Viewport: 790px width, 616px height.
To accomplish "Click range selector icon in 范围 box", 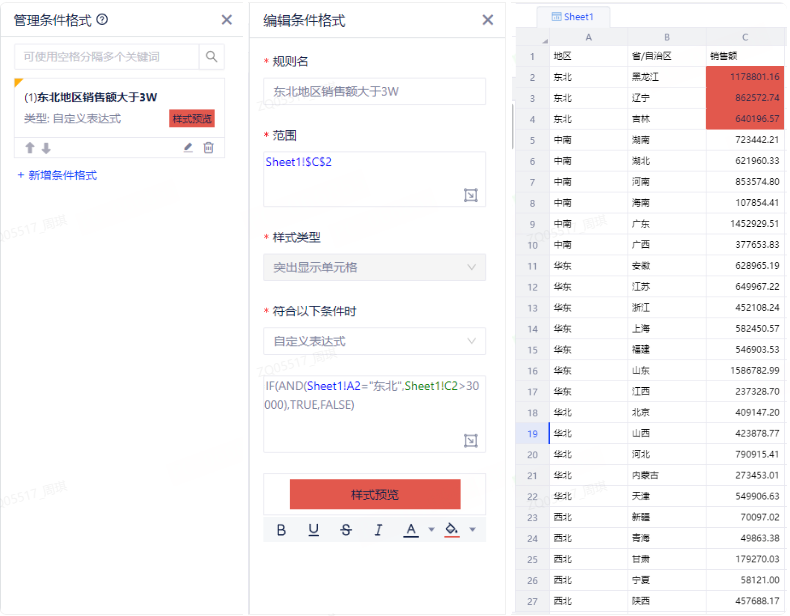I will click(471, 195).
